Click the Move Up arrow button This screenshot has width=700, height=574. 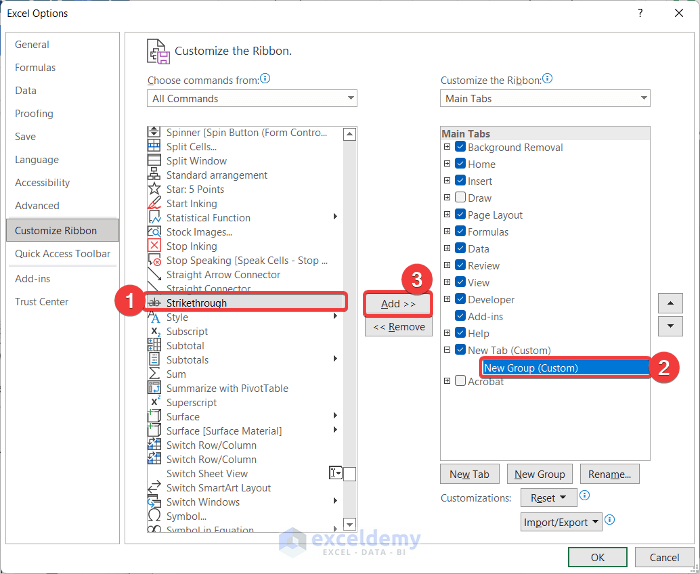point(670,304)
